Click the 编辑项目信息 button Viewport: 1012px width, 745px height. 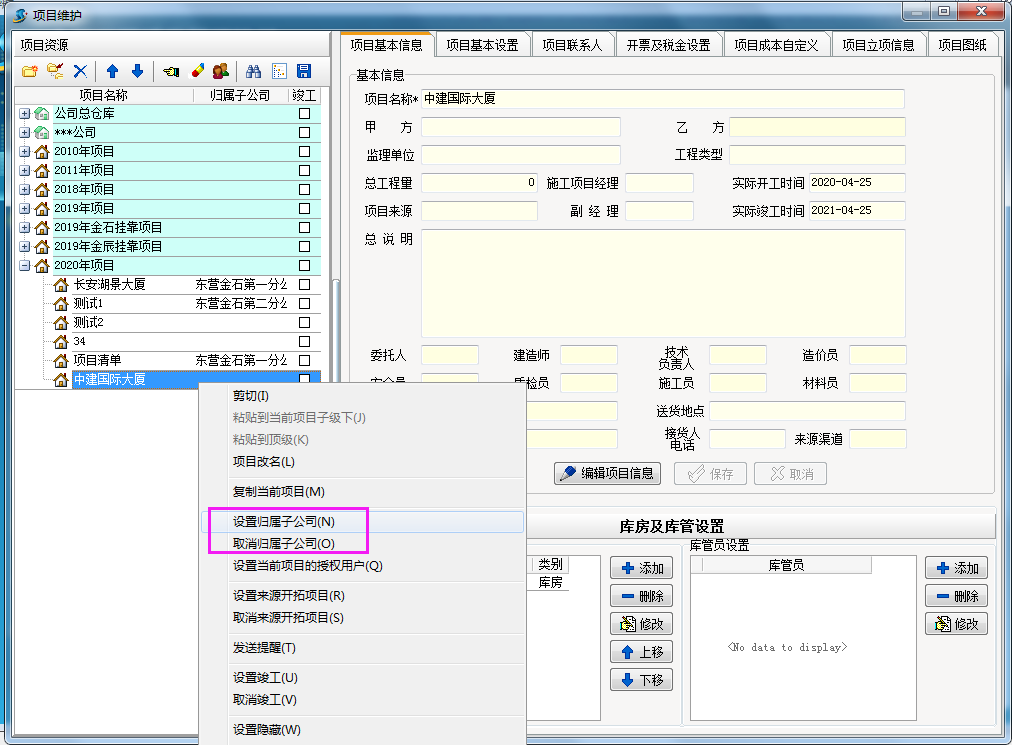click(x=608, y=473)
